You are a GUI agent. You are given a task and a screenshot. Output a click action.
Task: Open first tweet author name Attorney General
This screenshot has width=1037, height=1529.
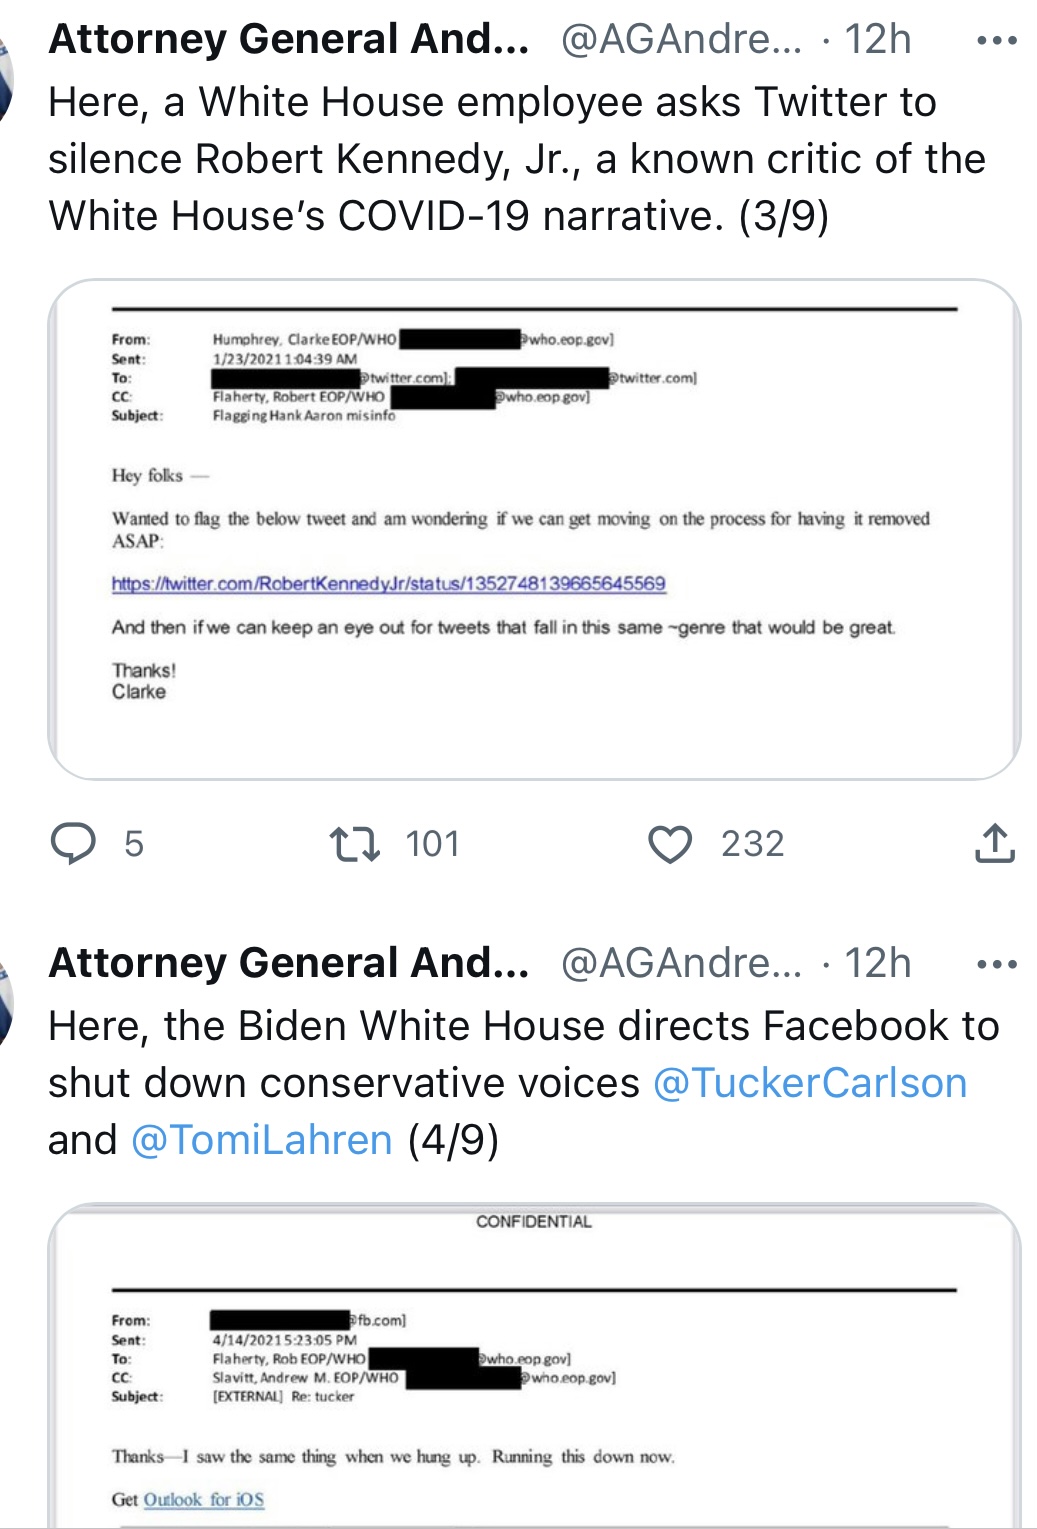(289, 39)
